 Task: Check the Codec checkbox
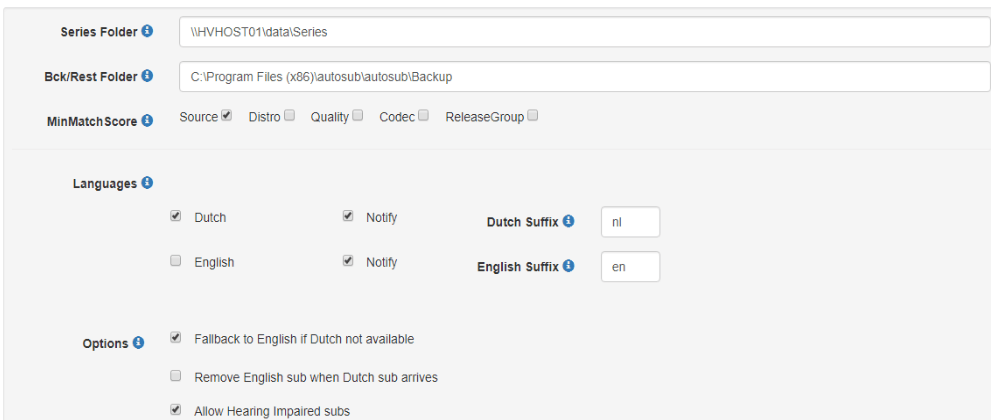pos(423,116)
